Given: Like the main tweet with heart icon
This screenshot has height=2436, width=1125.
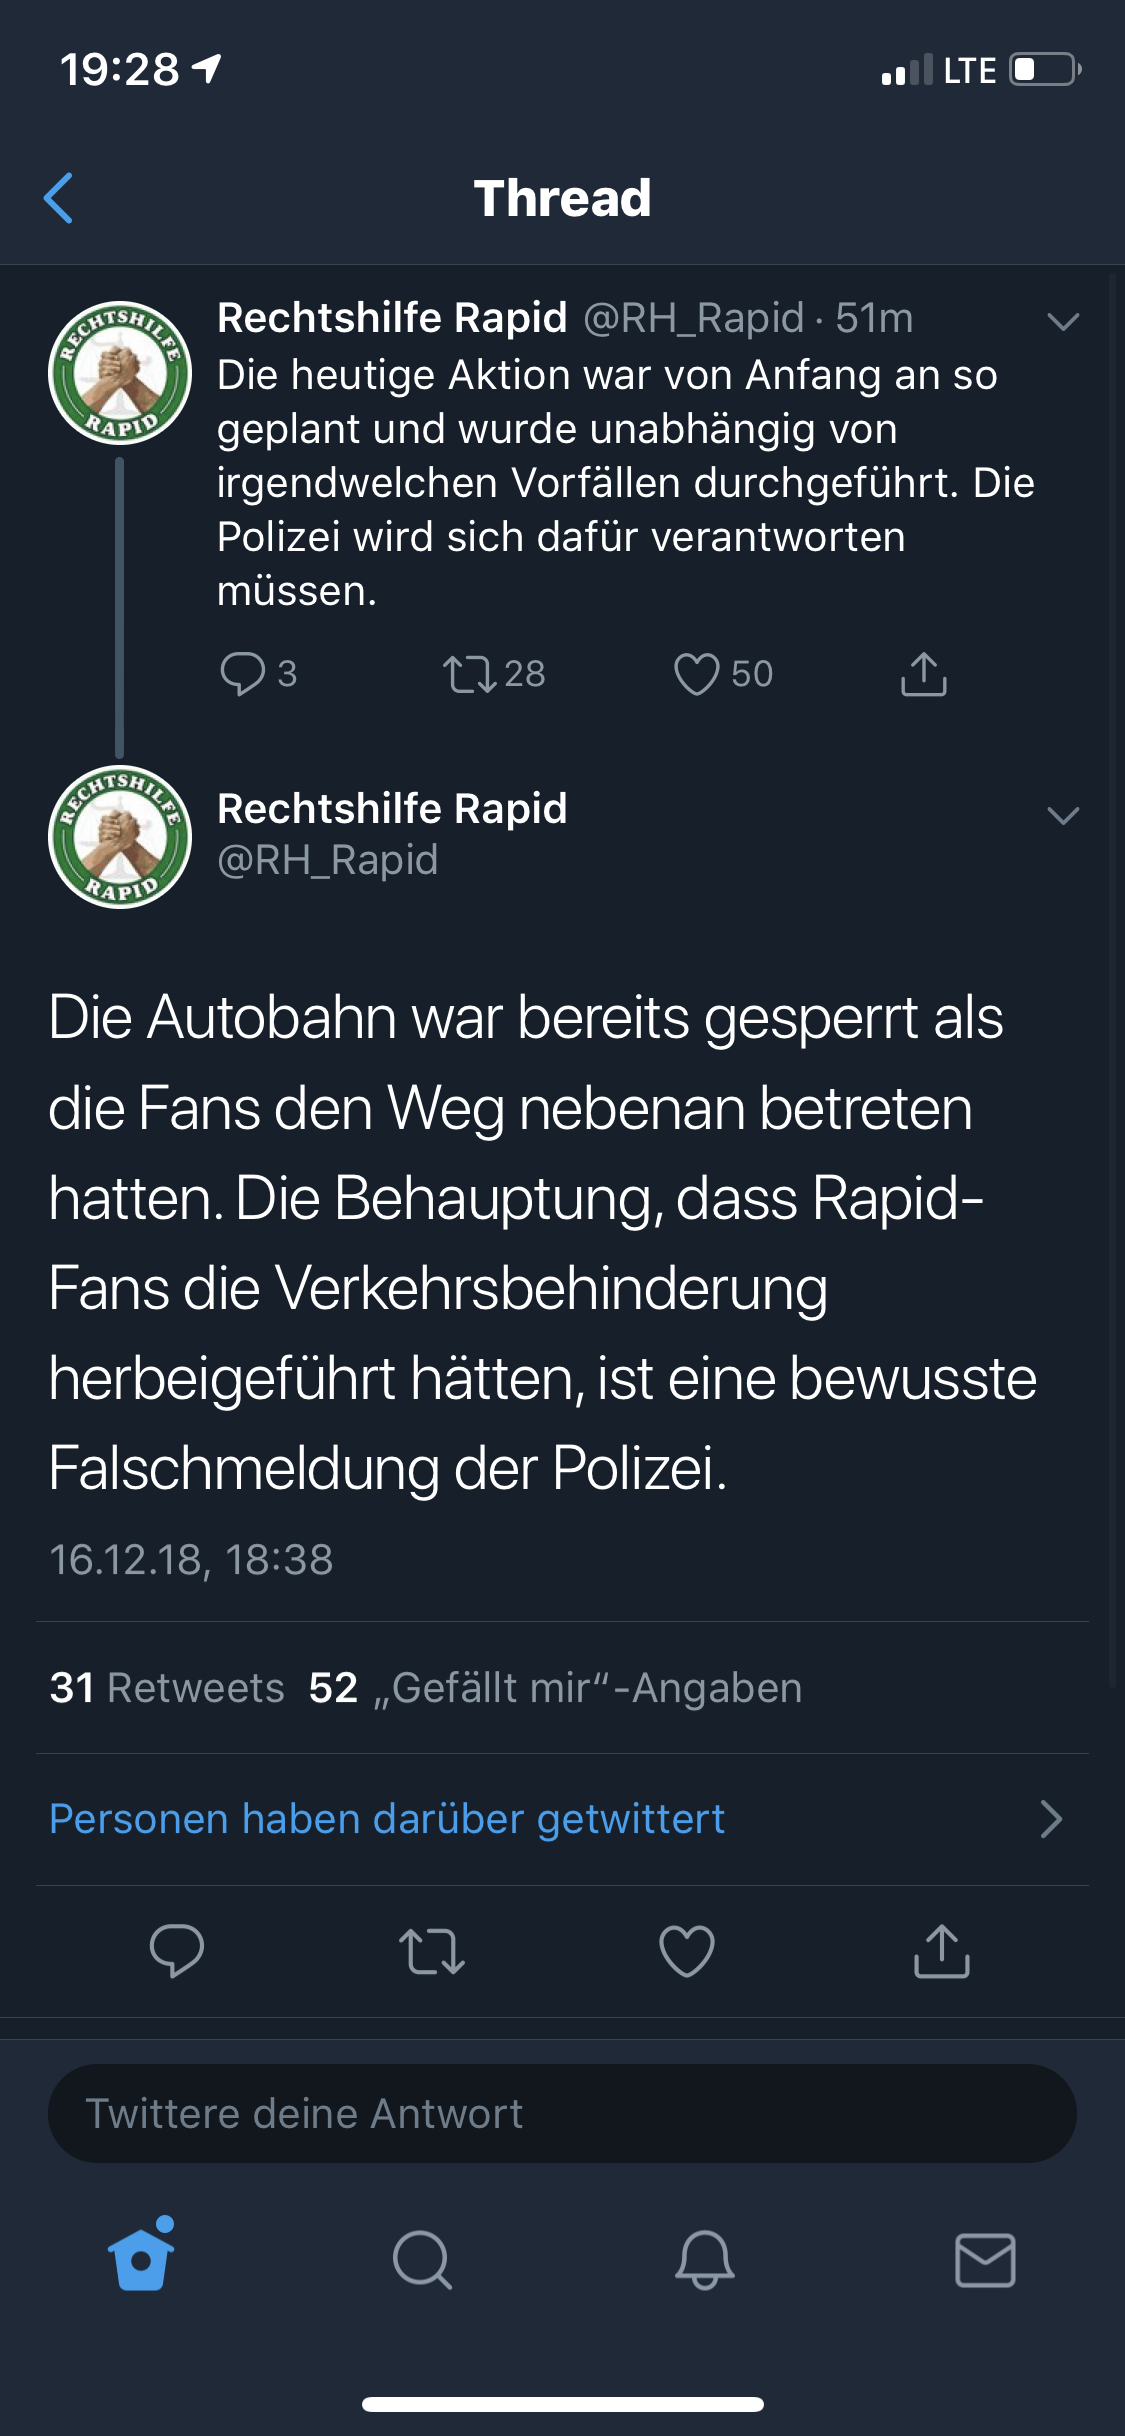Looking at the screenshot, I should coord(687,1951).
